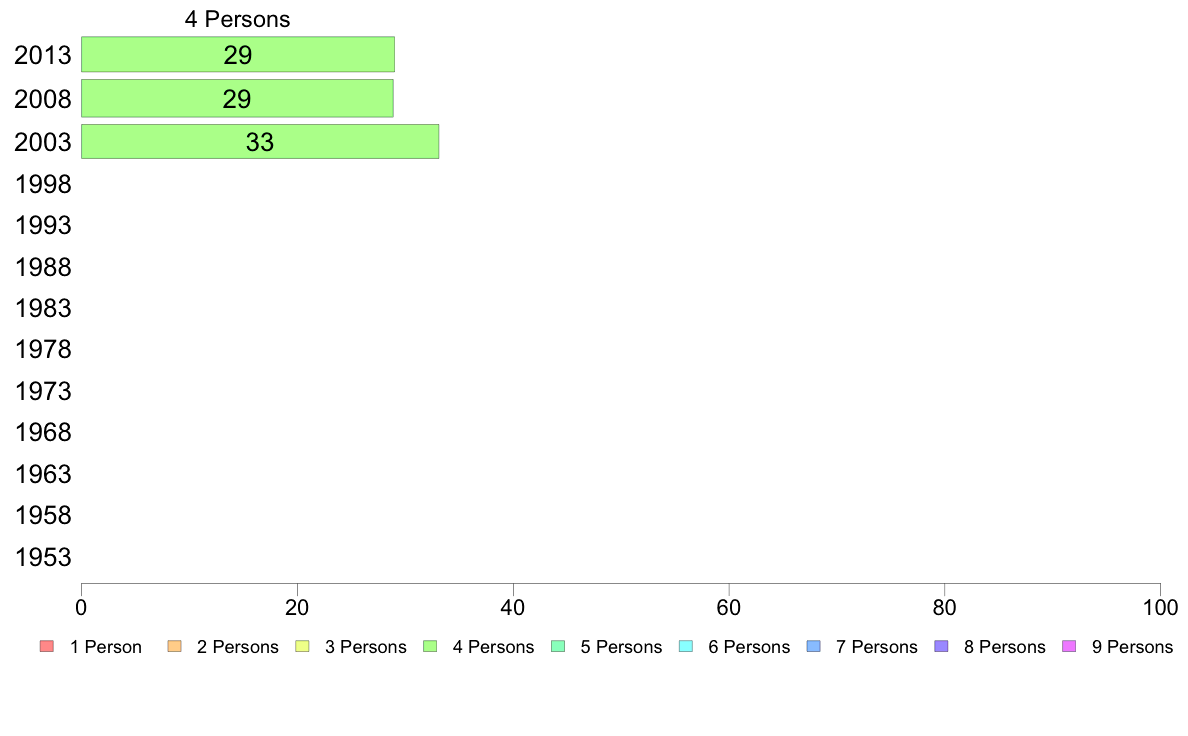The width and height of the screenshot is (1188, 736).
Task: Click the 9 Persons magenta legend swatch
Action: click(x=1069, y=647)
